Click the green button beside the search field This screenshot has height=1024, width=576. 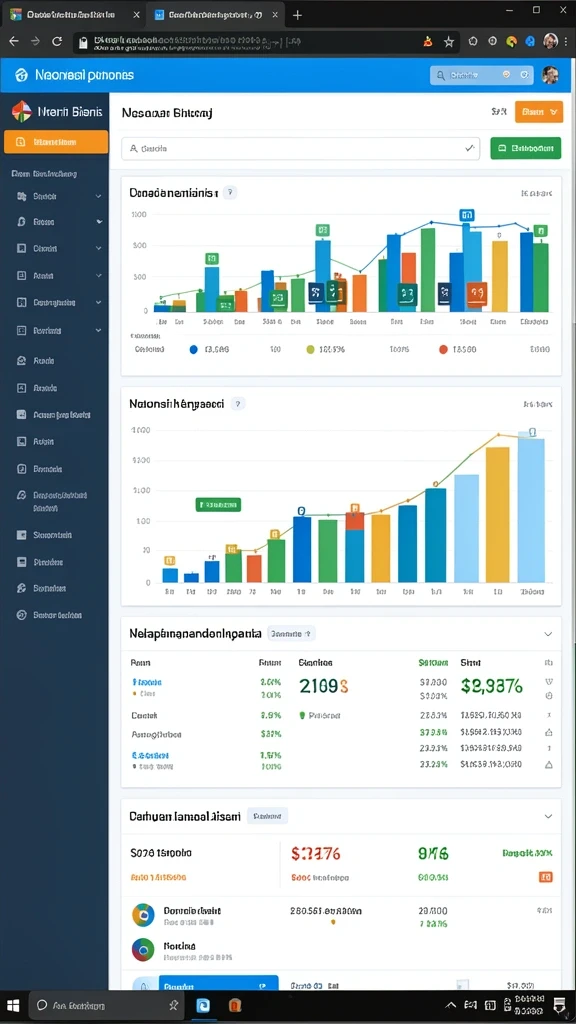point(525,148)
